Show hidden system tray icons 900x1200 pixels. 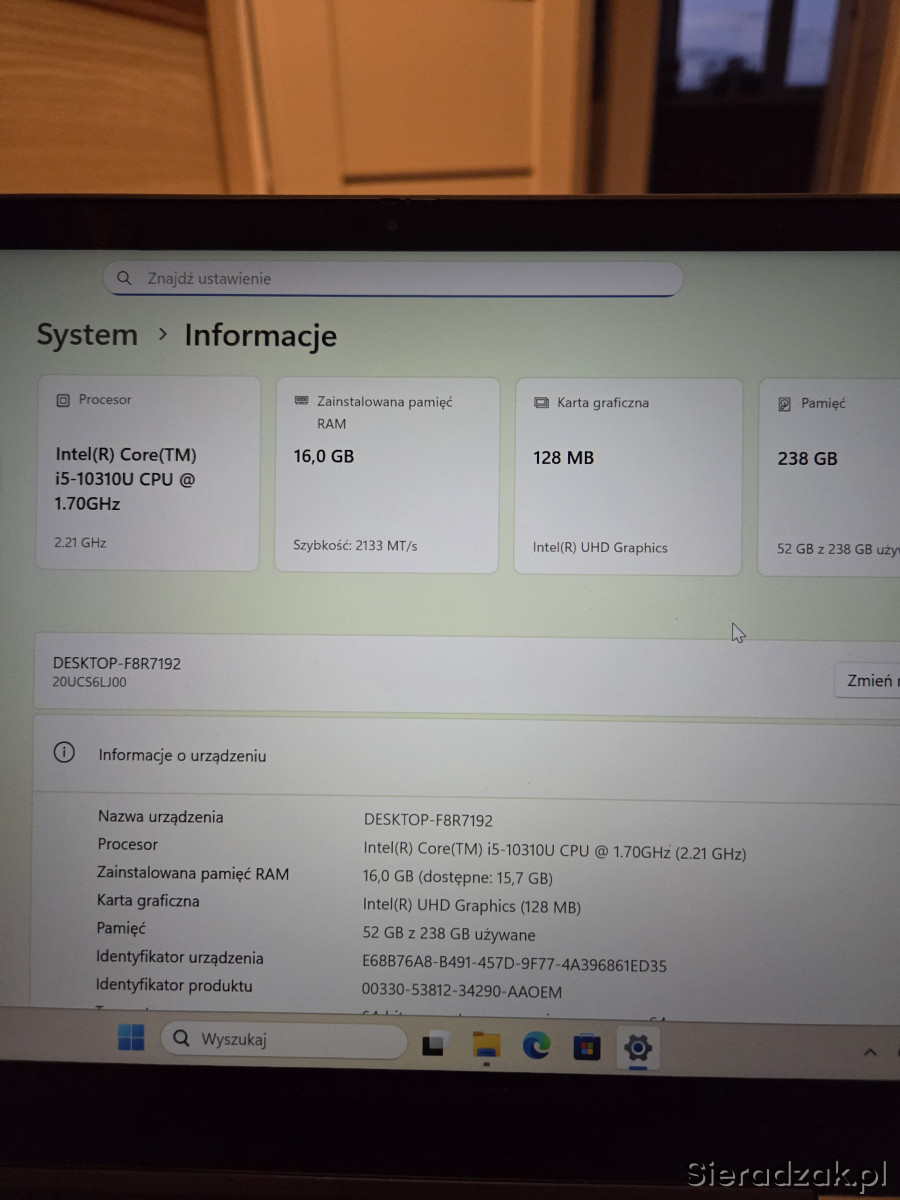click(x=870, y=1052)
